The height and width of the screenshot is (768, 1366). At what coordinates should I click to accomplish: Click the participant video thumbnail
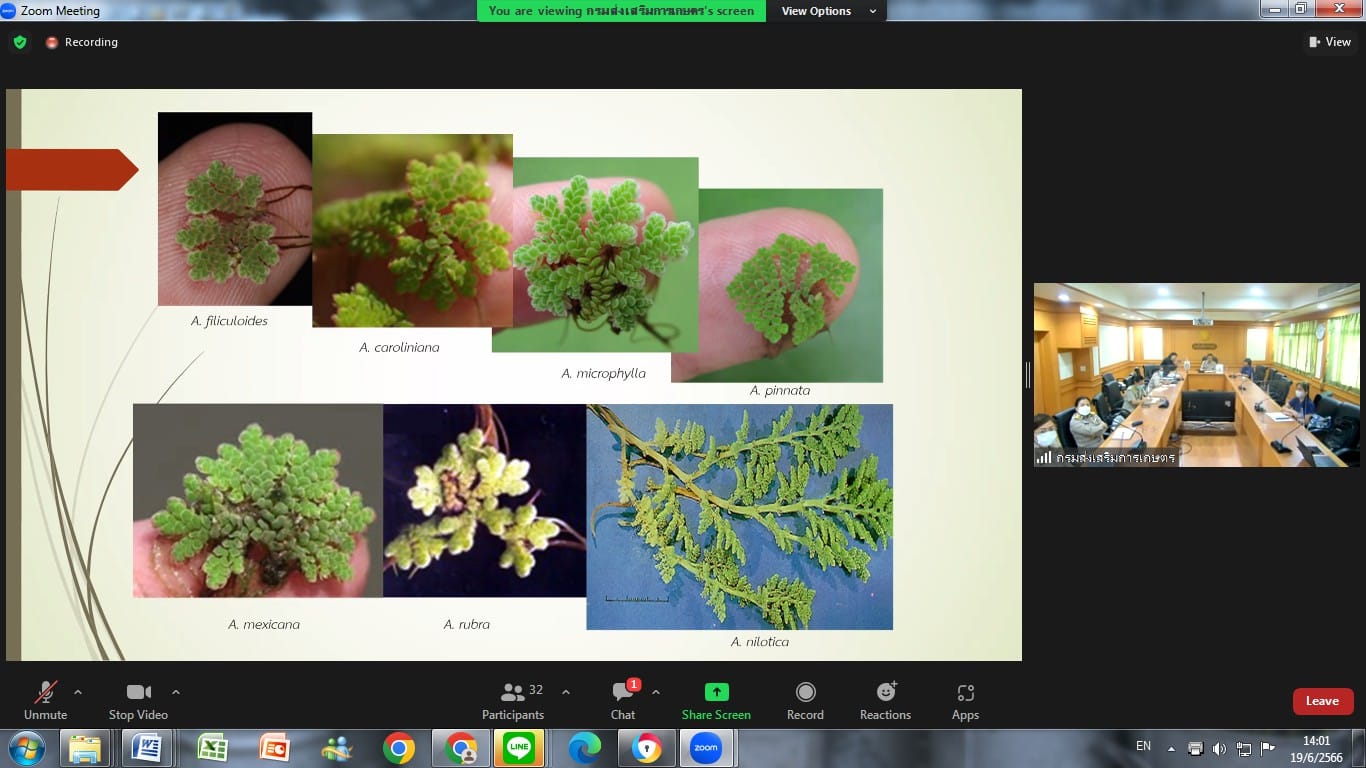click(x=1196, y=375)
